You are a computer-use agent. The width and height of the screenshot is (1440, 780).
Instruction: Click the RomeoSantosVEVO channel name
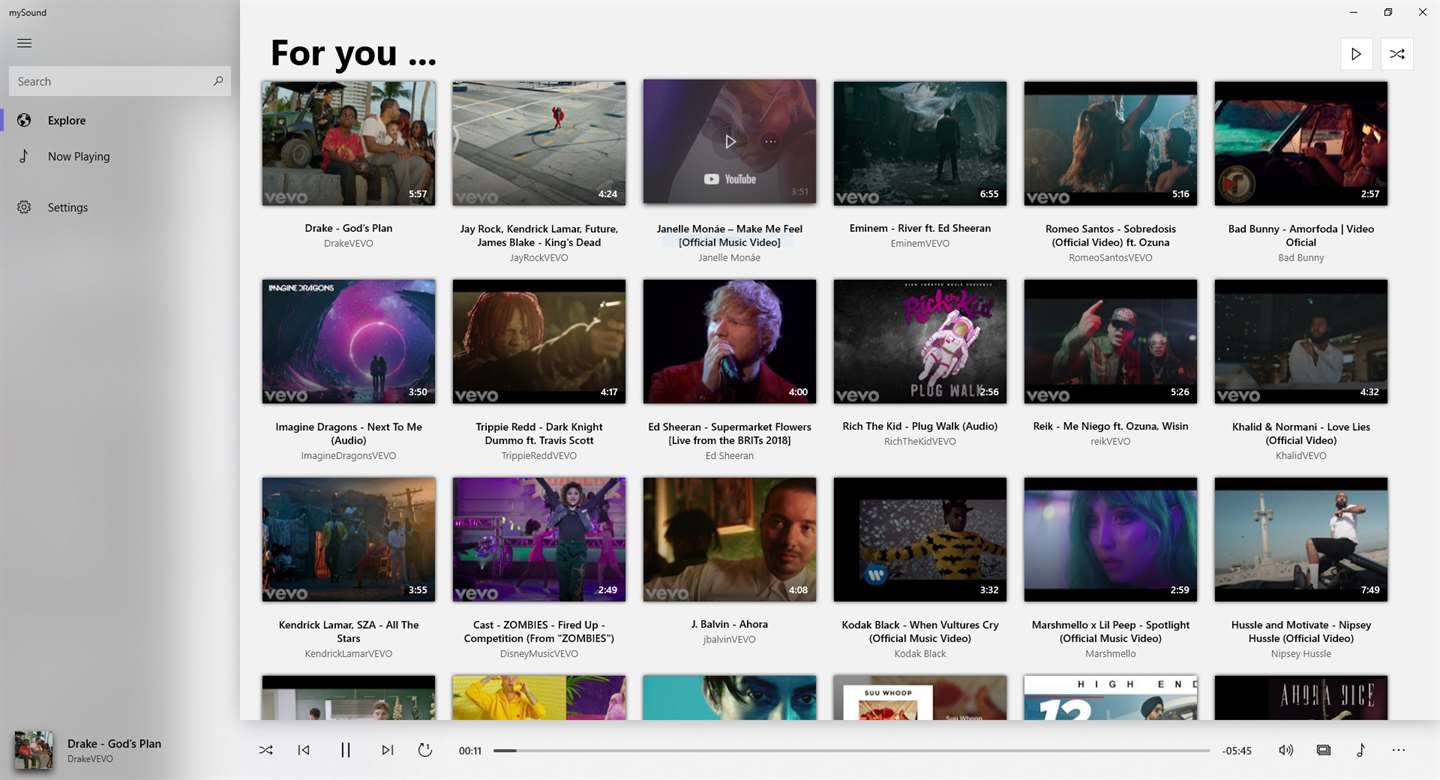pyautogui.click(x=1110, y=257)
